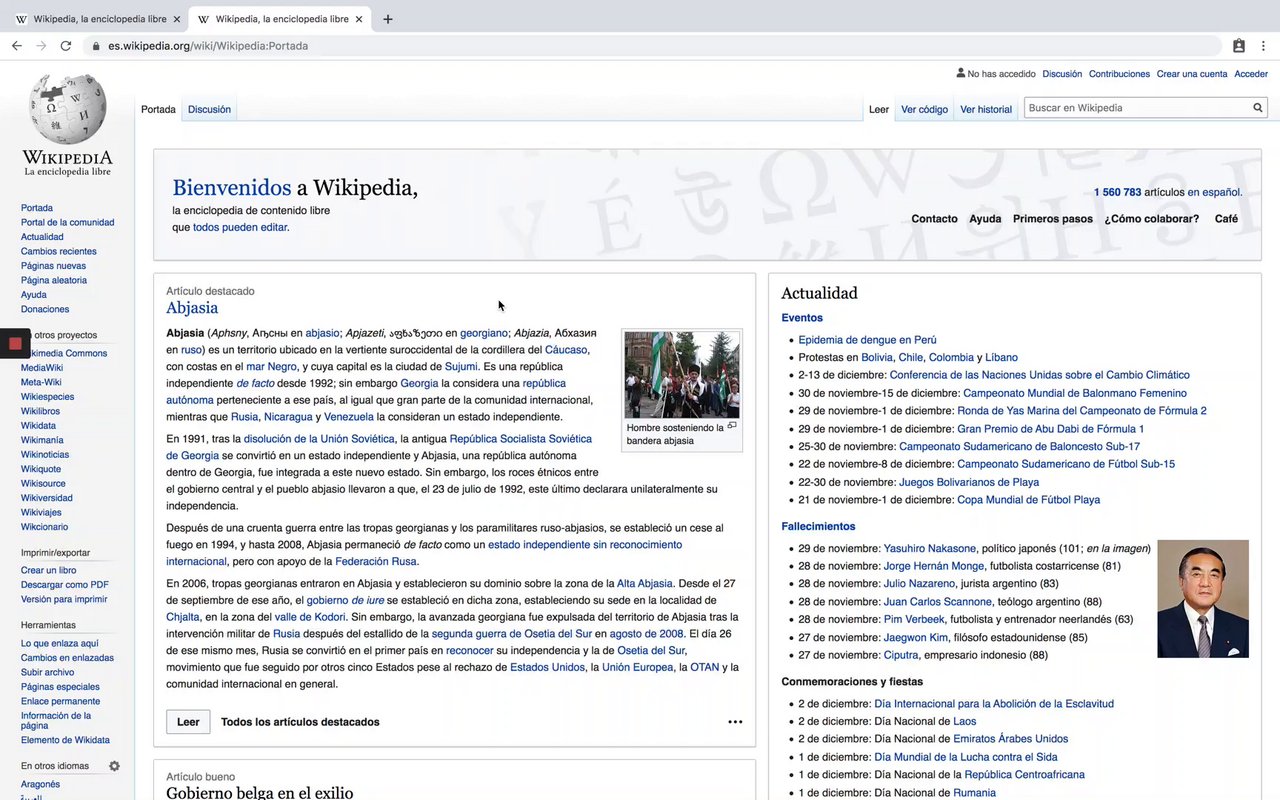Click the Wikidata project link
Screen dimensions: 1280x800
[x=39, y=425]
